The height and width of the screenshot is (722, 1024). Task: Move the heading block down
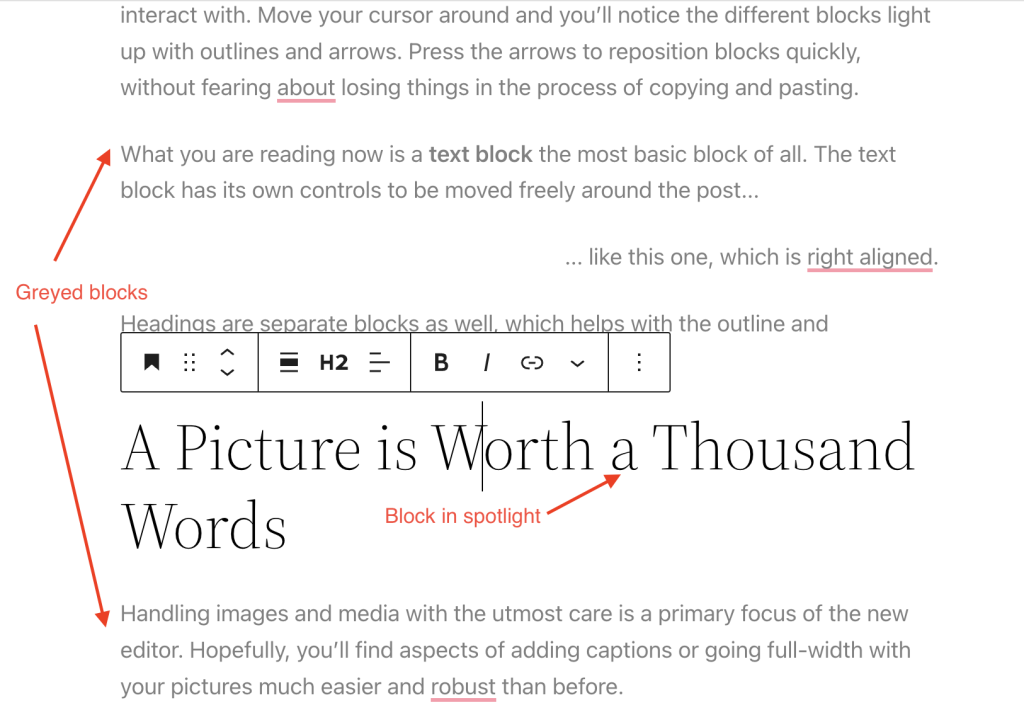coord(227,371)
